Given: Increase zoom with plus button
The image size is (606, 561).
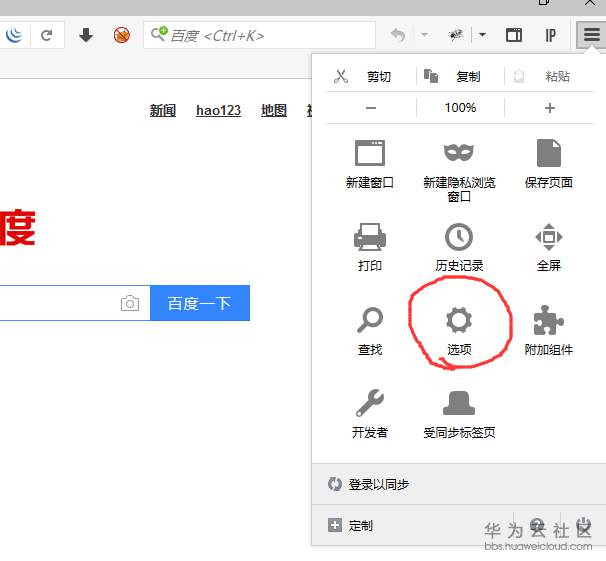Looking at the screenshot, I should [549, 108].
